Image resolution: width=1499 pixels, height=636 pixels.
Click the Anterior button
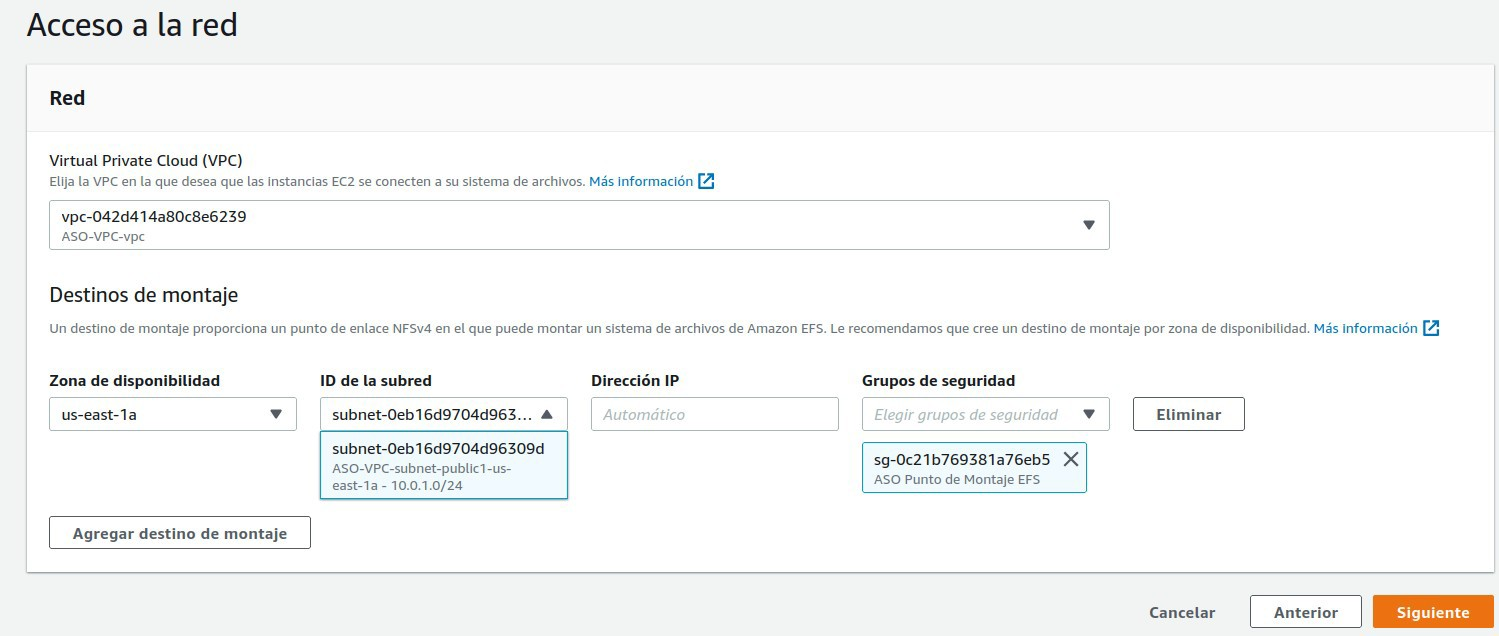coord(1306,612)
